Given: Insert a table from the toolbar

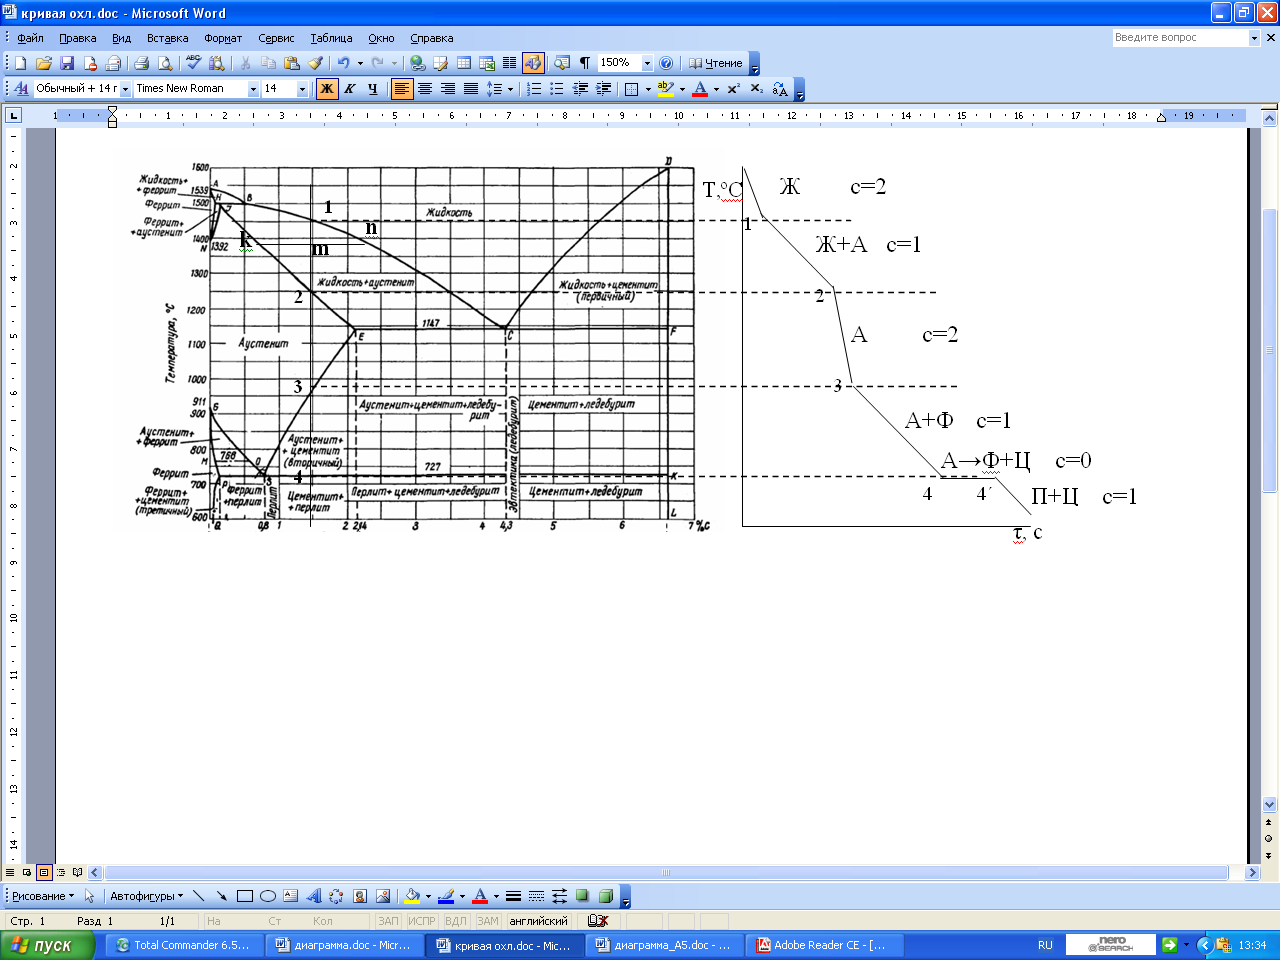Looking at the screenshot, I should tap(464, 63).
